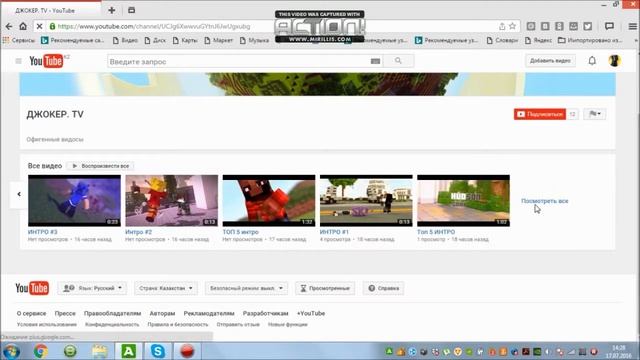The width and height of the screenshot is (640, 360).
Task: Open Chrome from the taskbar
Action: point(41,351)
